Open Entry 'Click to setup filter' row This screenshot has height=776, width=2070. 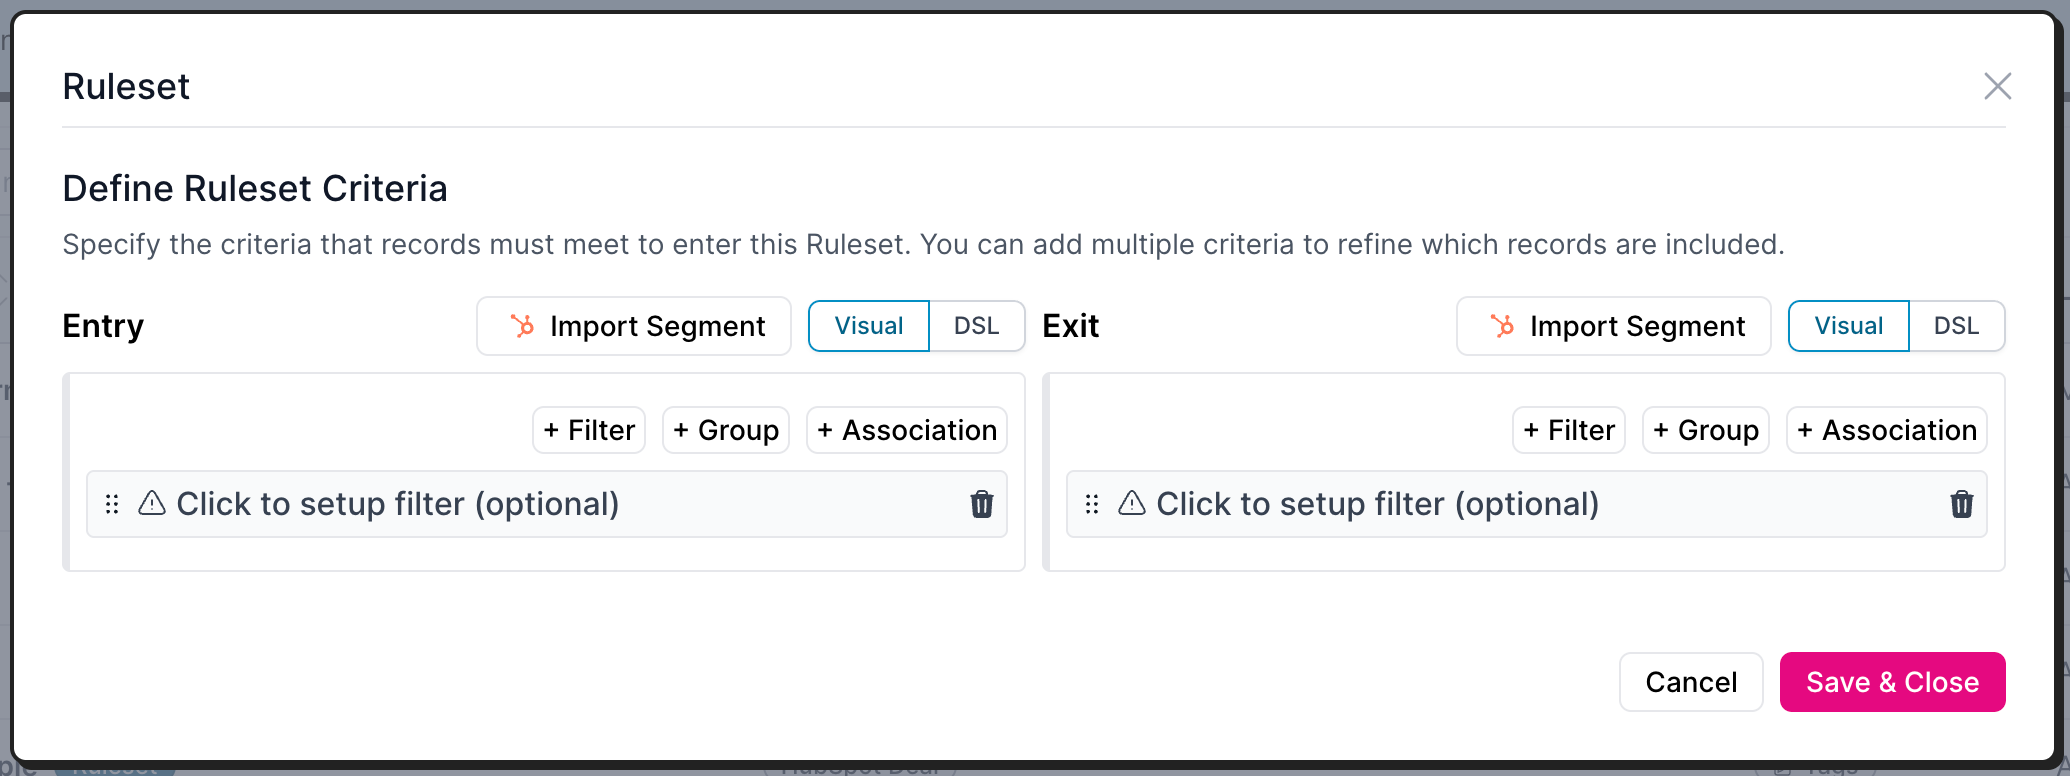pyautogui.click(x=546, y=504)
